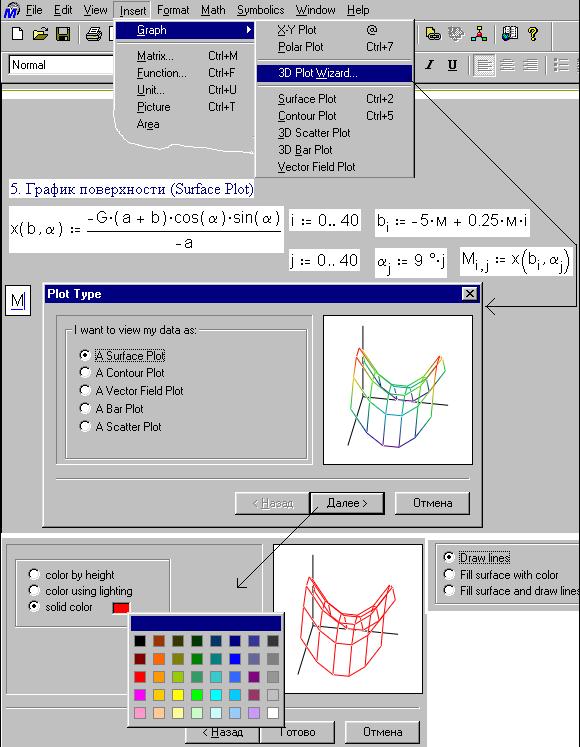The height and width of the screenshot is (747, 580).
Task: Choose the A Scatter Plot radio option
Action: pyautogui.click(x=121, y=426)
